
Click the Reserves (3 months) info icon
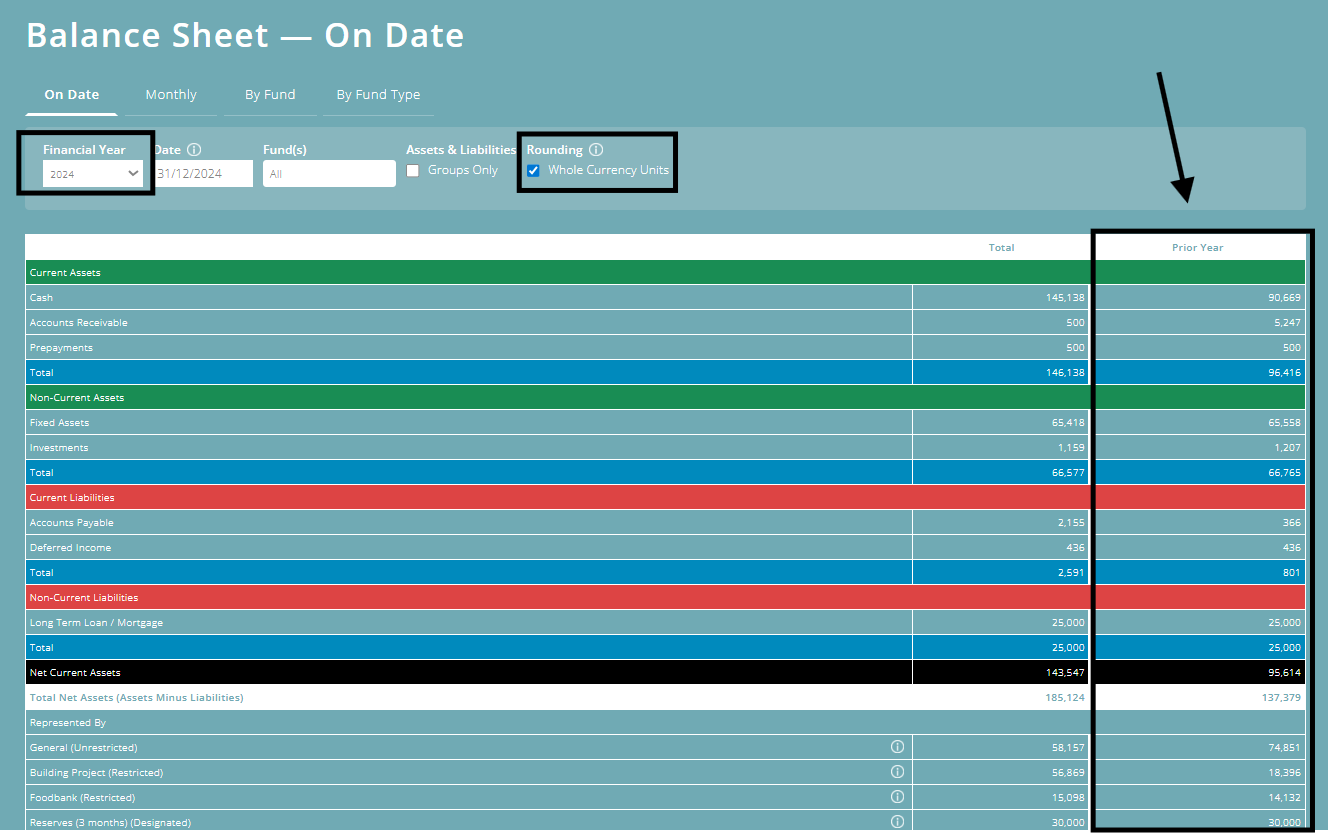897,821
